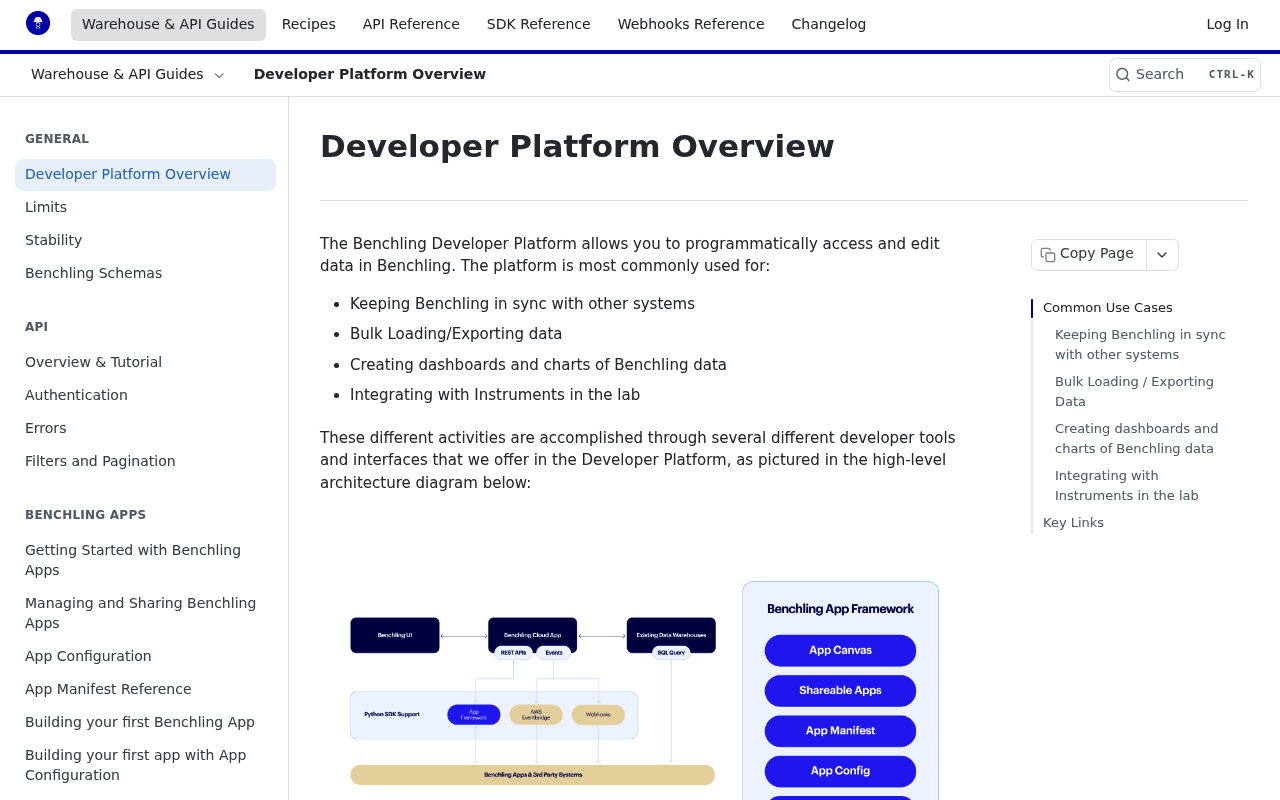
Task: Click the App Config pill in diagram
Action: point(840,771)
